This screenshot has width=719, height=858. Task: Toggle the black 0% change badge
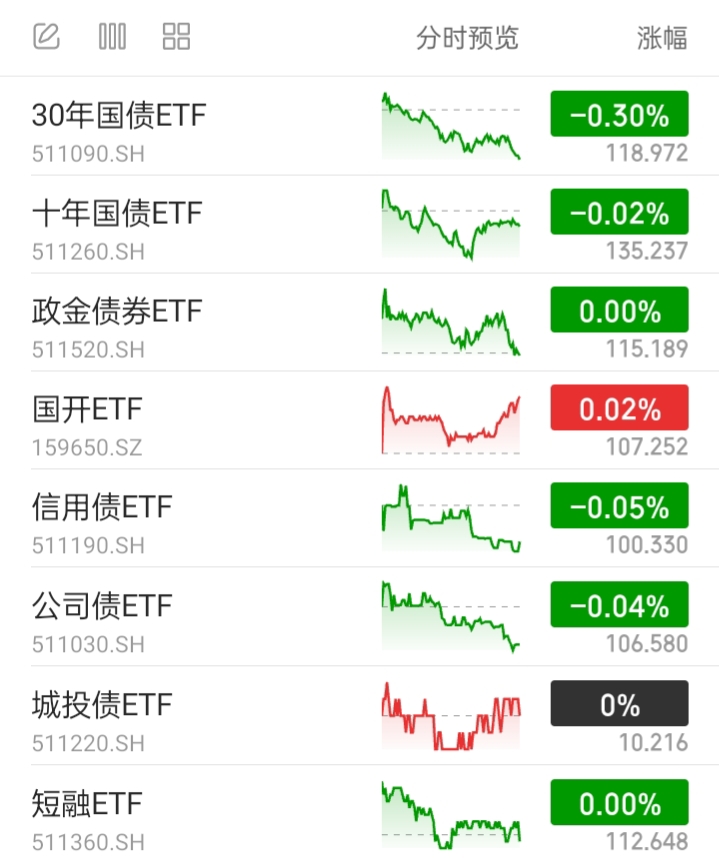[x=619, y=703]
